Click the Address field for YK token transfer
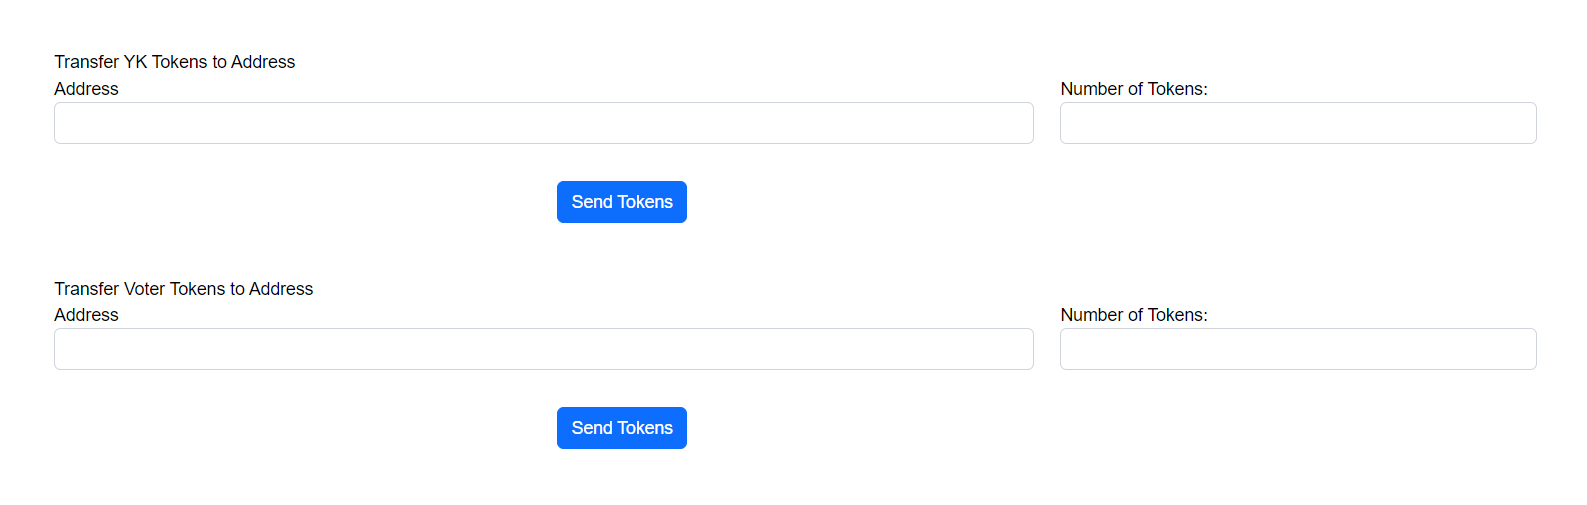 [543, 123]
